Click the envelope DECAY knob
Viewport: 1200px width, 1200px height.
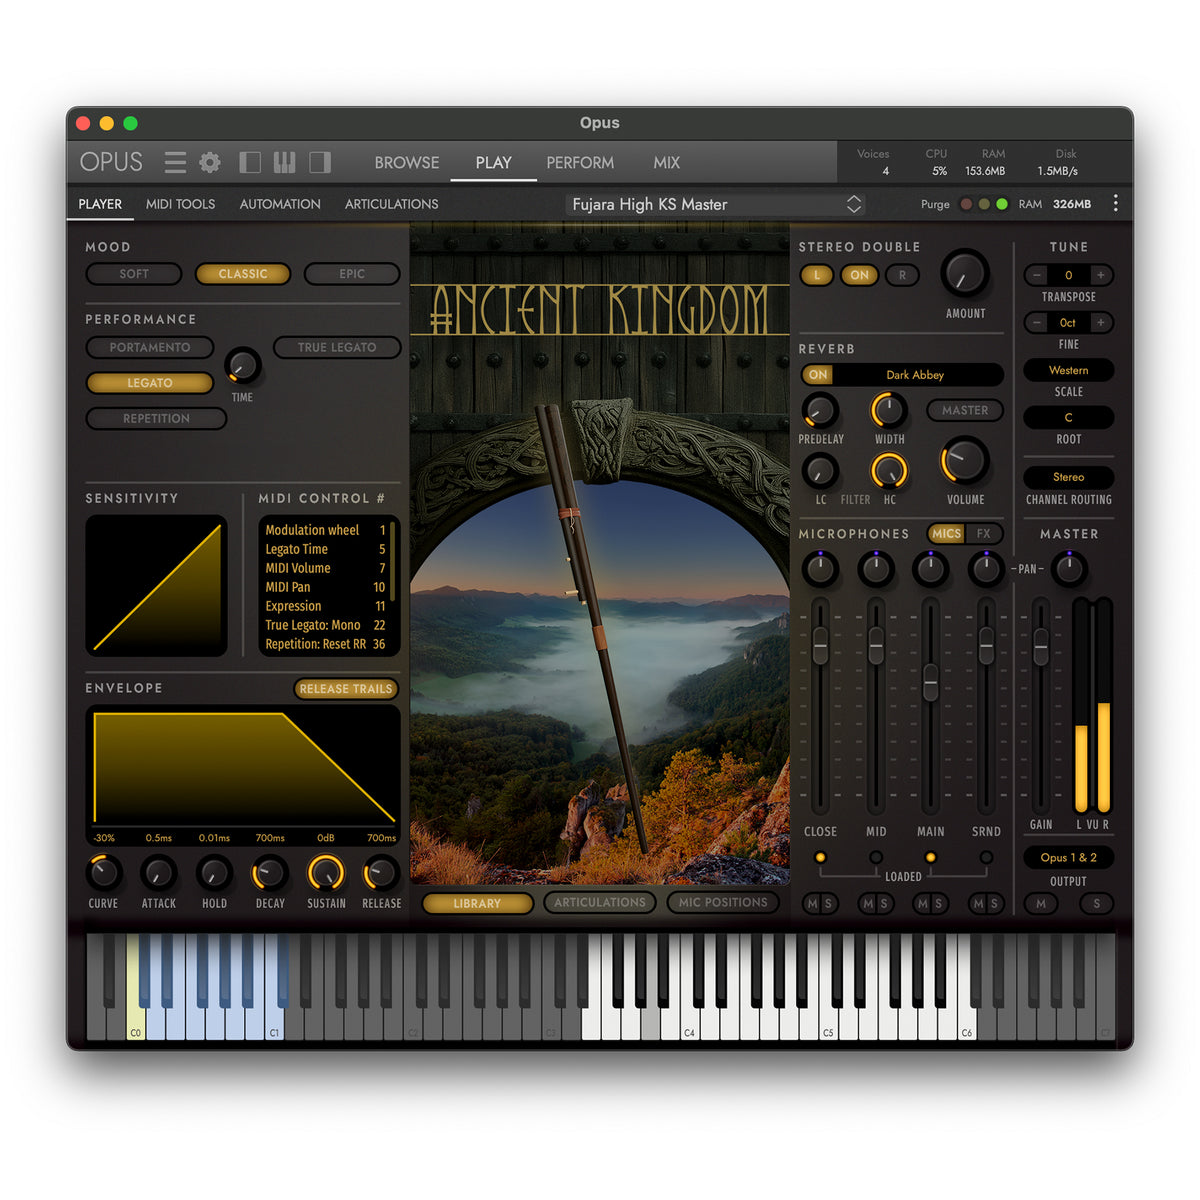[270, 874]
